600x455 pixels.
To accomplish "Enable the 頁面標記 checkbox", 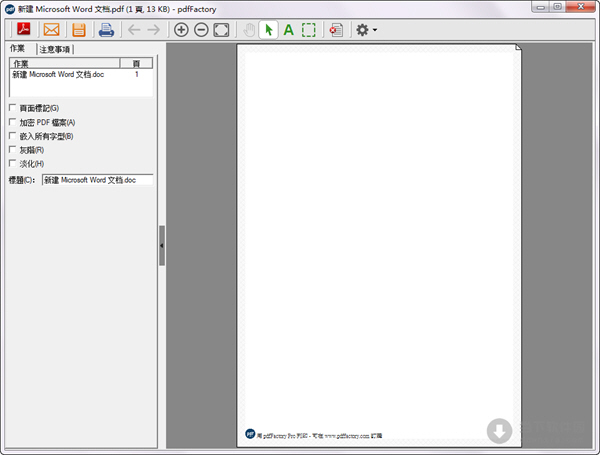I will [12, 108].
